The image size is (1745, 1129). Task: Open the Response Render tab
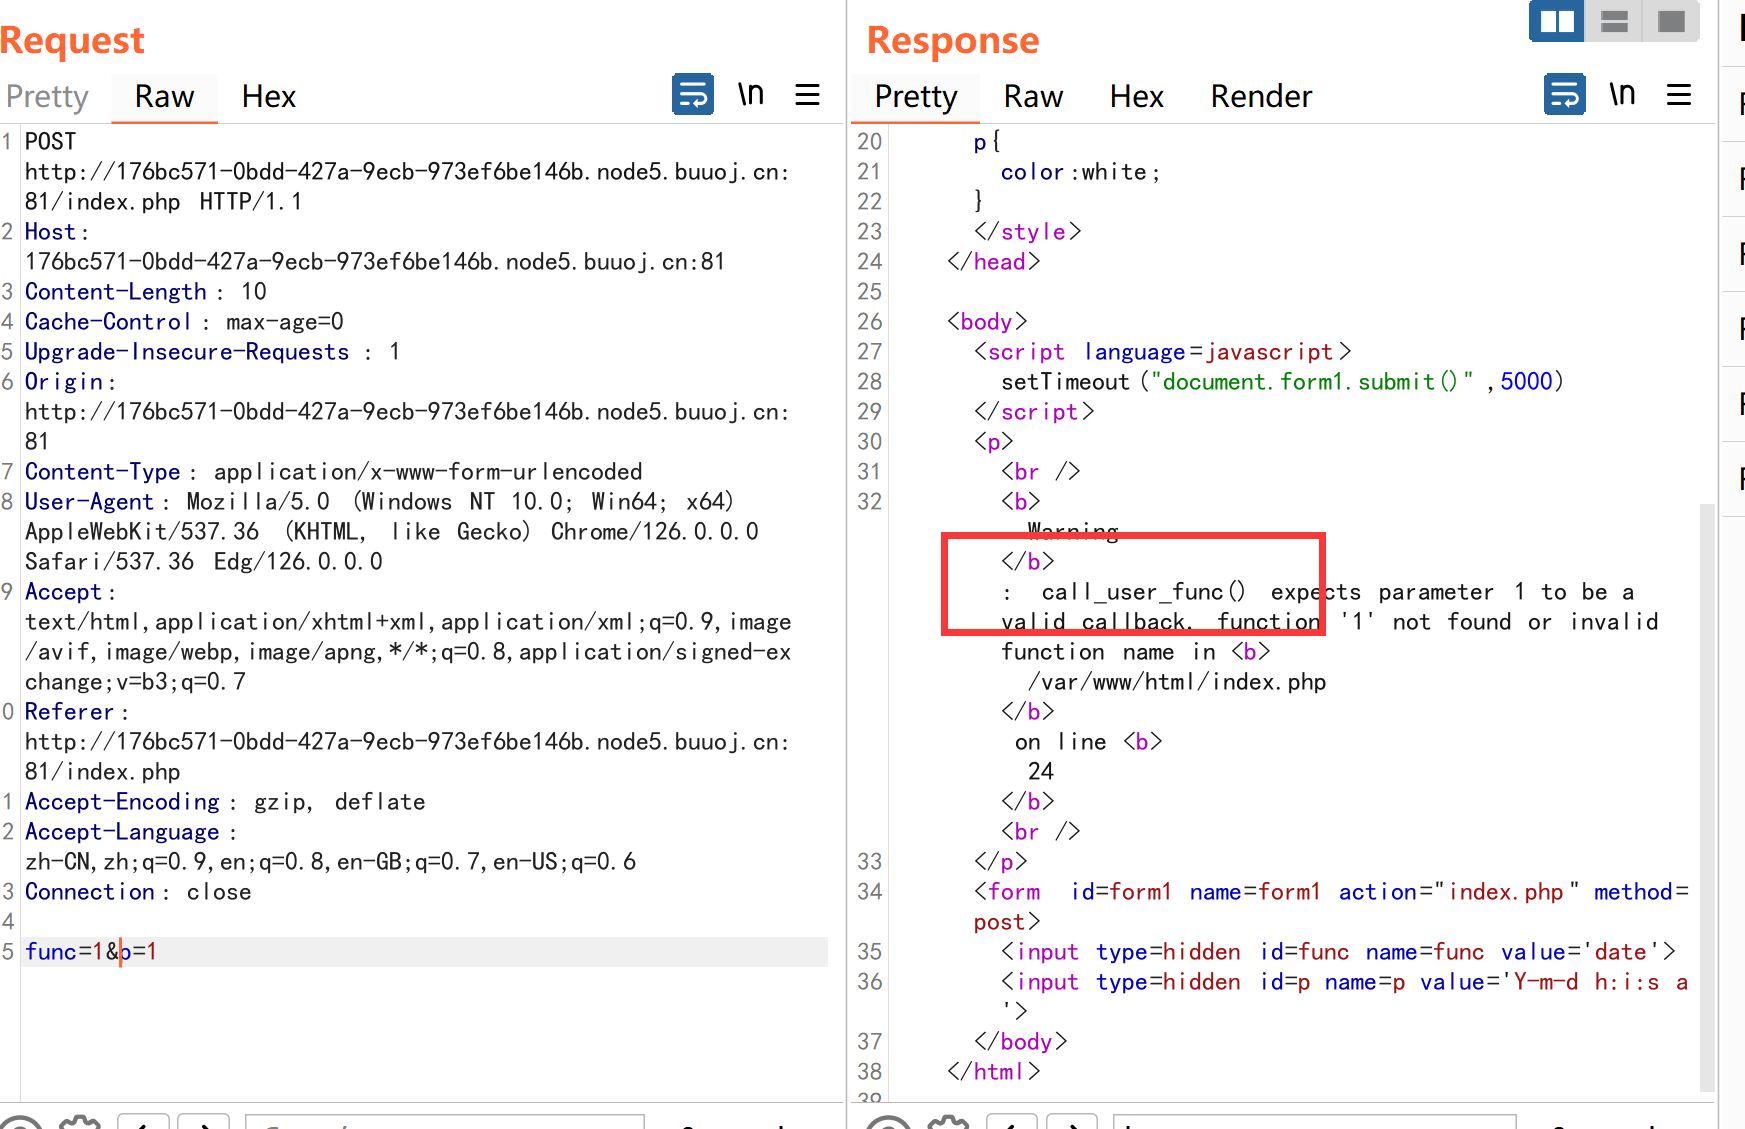pos(1260,97)
